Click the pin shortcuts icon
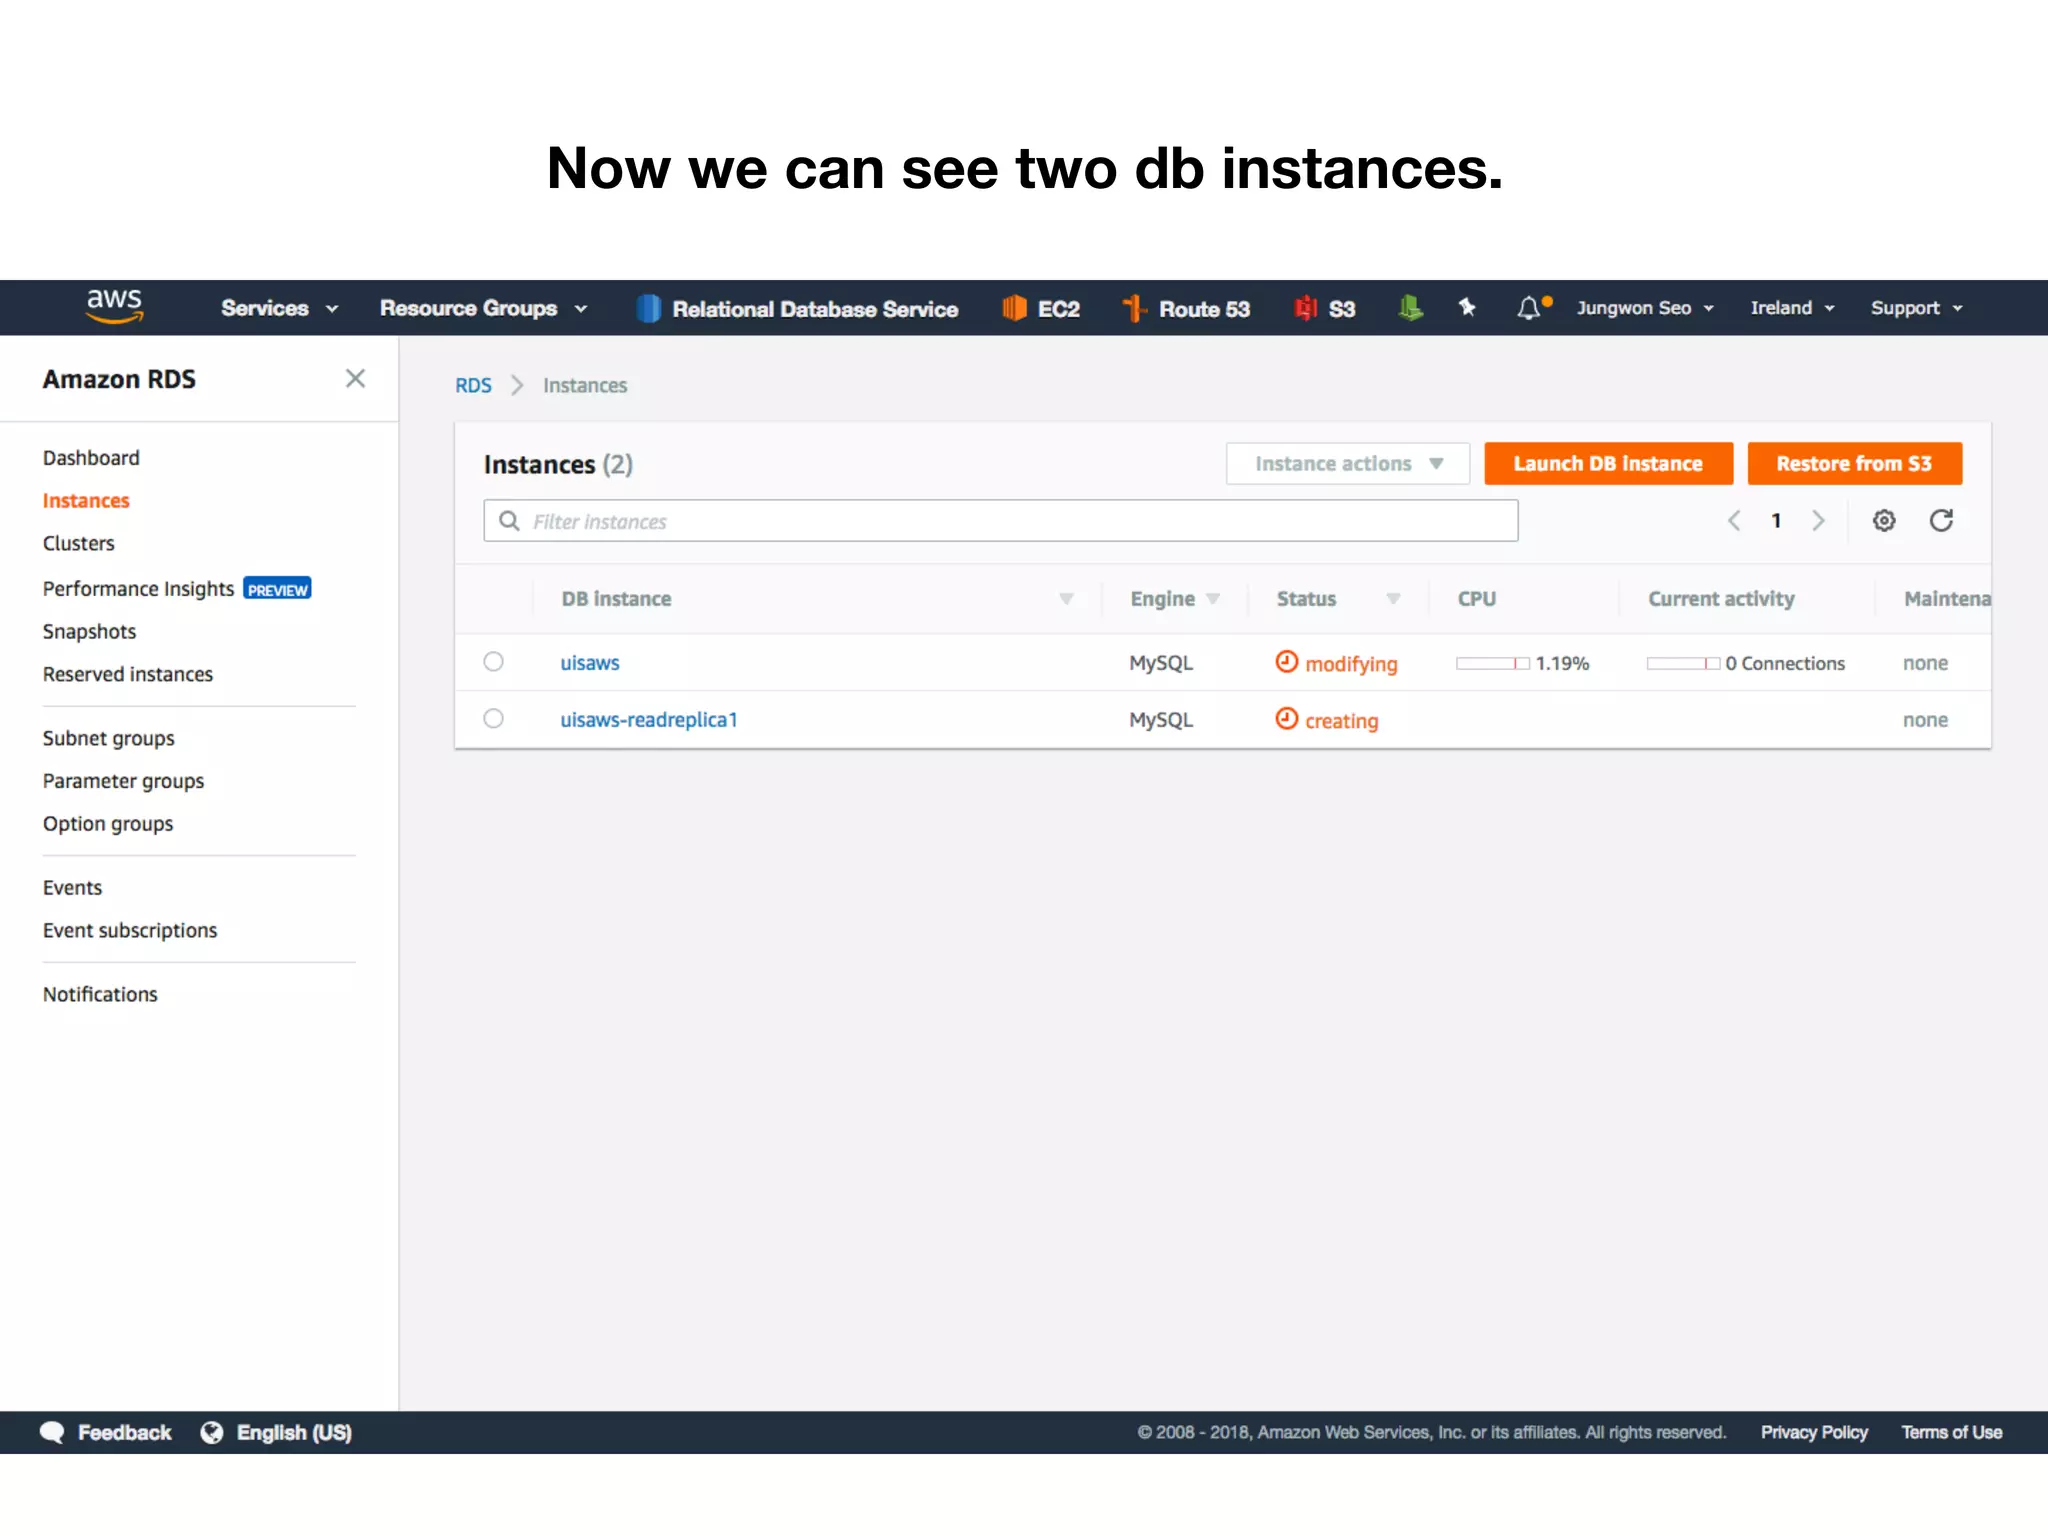 tap(1467, 308)
